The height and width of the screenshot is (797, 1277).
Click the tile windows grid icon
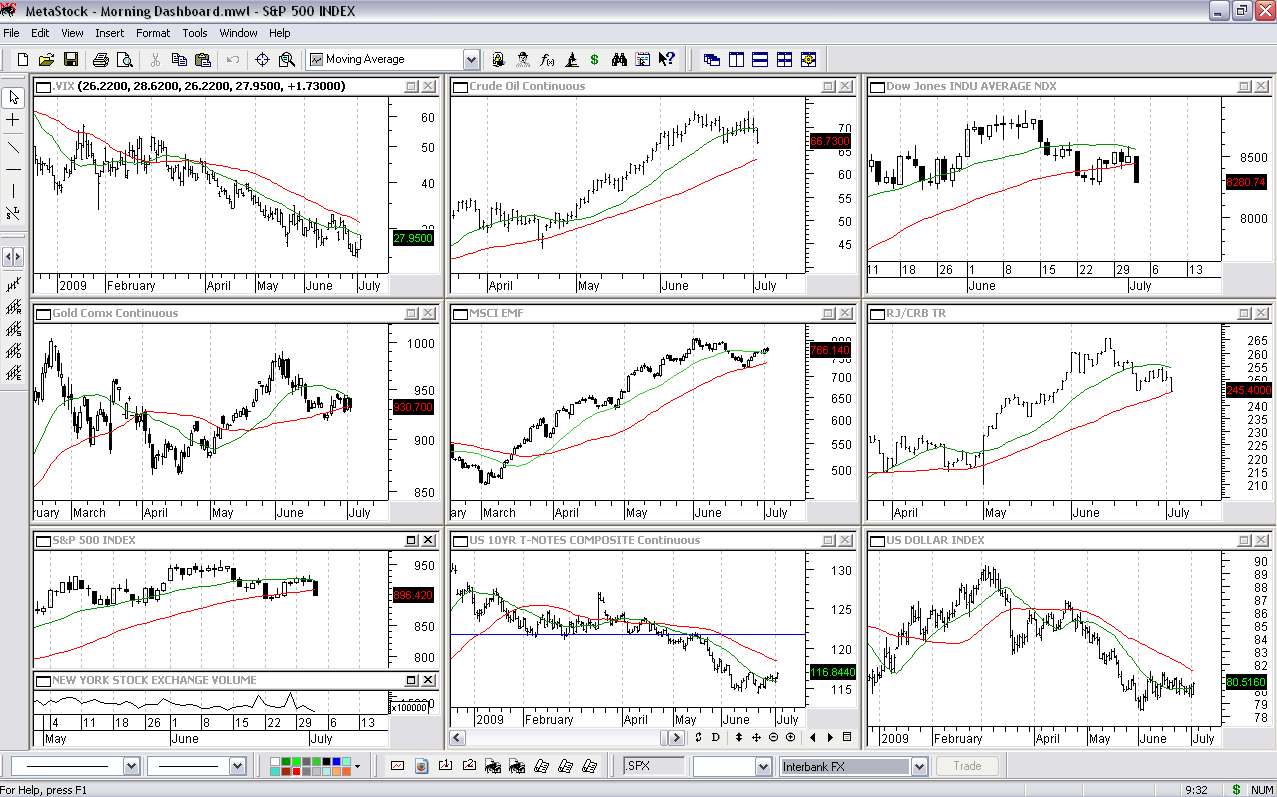click(x=784, y=59)
